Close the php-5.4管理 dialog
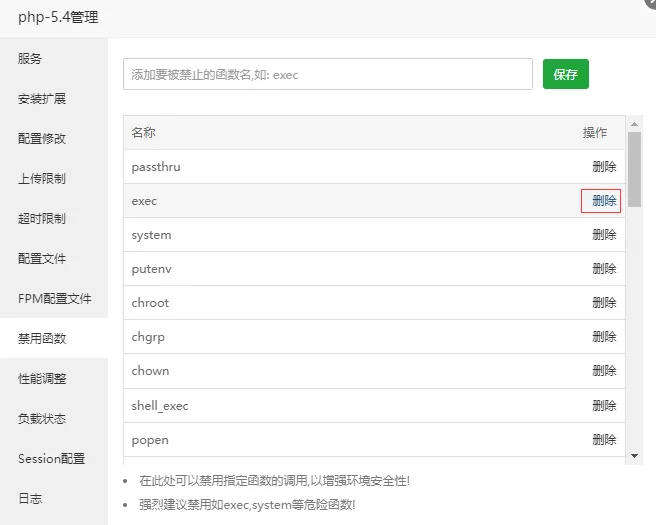656x525 pixels. [x=651, y=2]
